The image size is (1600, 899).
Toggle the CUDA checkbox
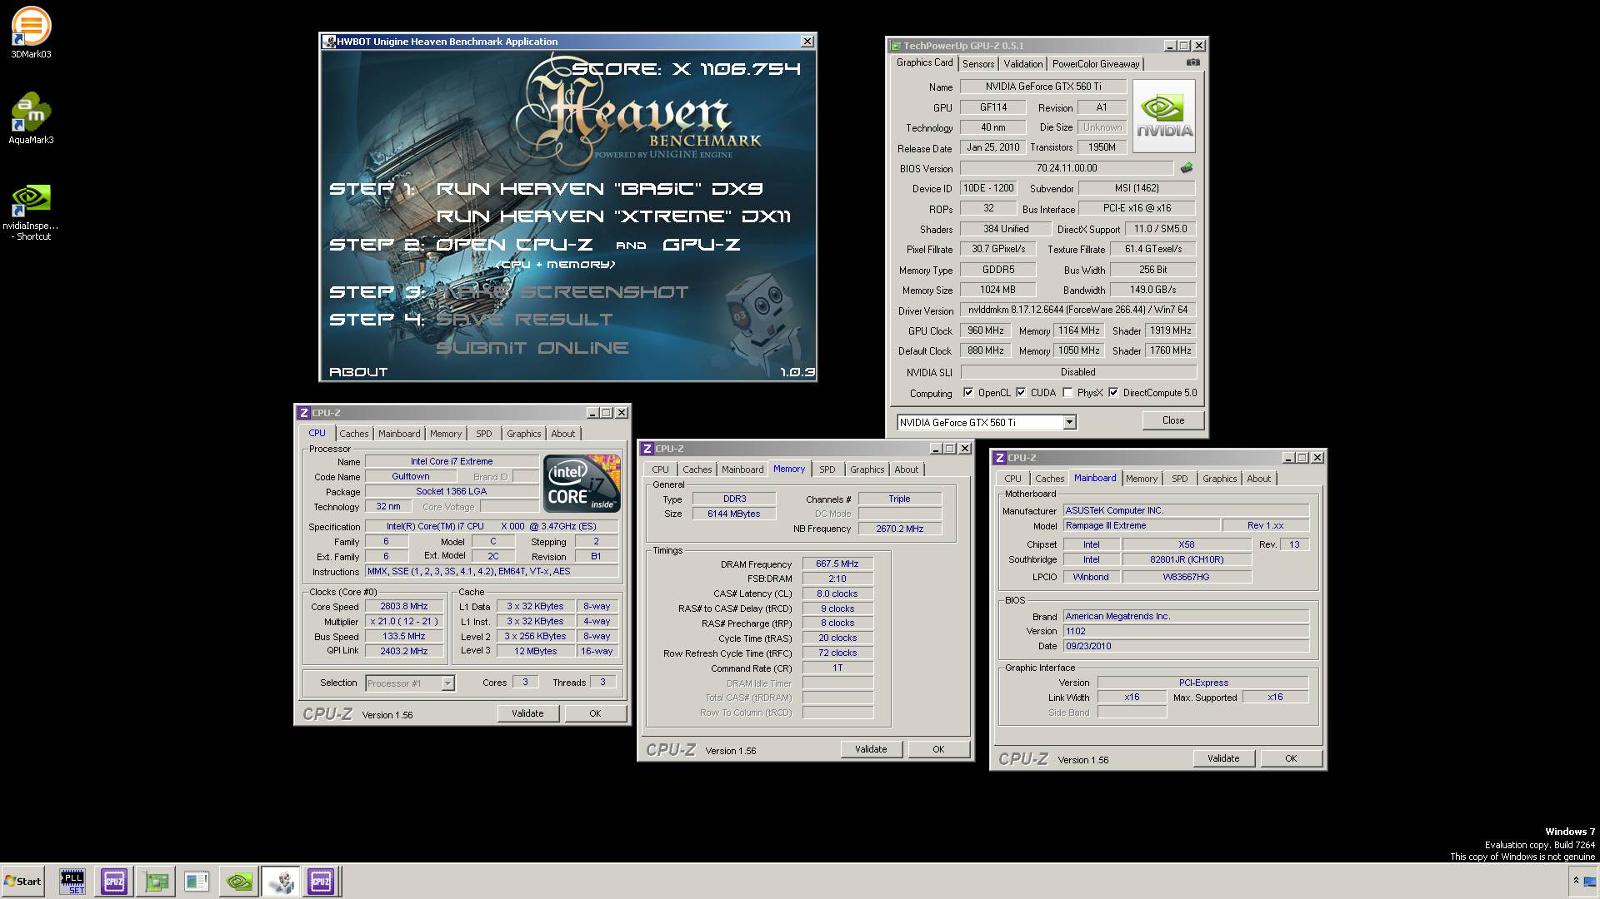click(x=1020, y=393)
